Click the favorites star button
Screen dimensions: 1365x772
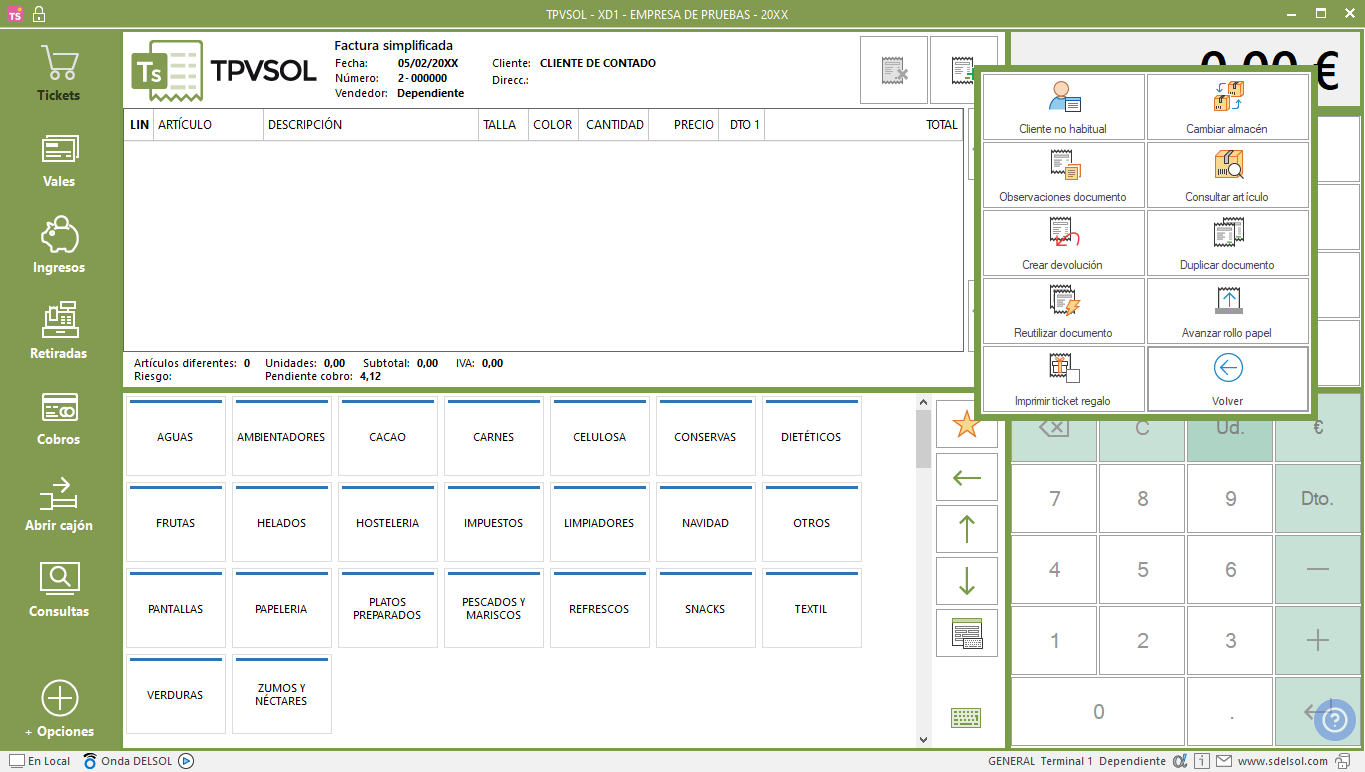pos(966,426)
